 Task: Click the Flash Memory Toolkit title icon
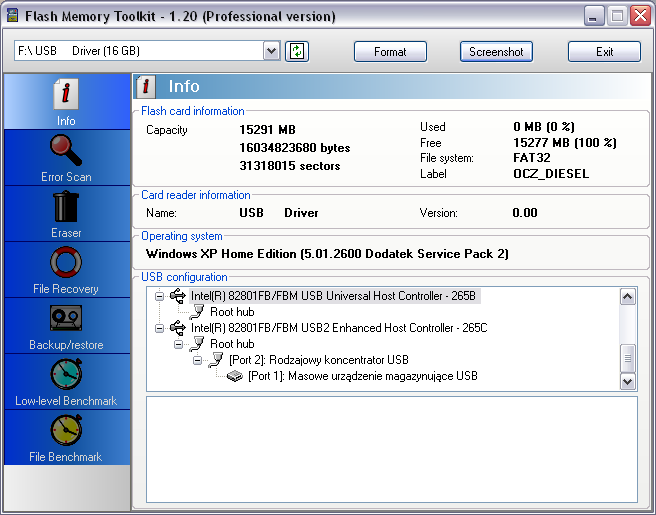point(13,15)
